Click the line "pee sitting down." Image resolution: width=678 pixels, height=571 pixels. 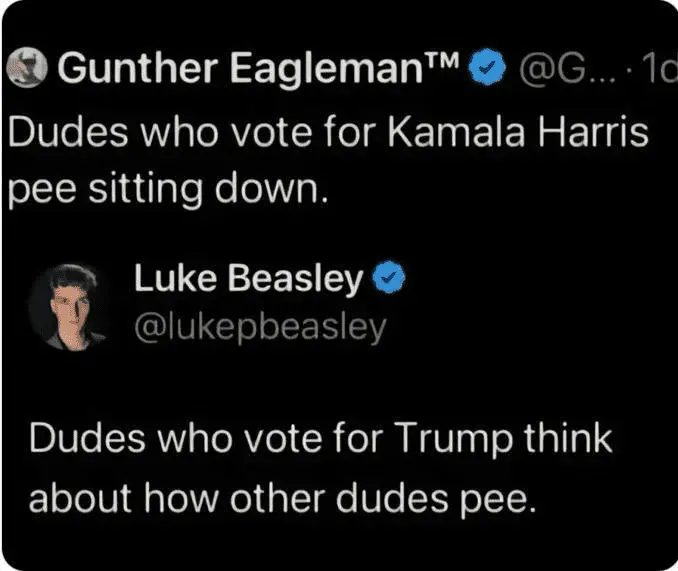(168, 189)
